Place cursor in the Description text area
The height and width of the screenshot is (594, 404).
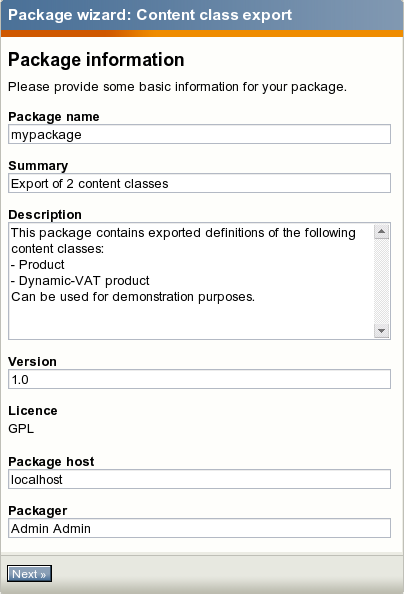coord(191,281)
